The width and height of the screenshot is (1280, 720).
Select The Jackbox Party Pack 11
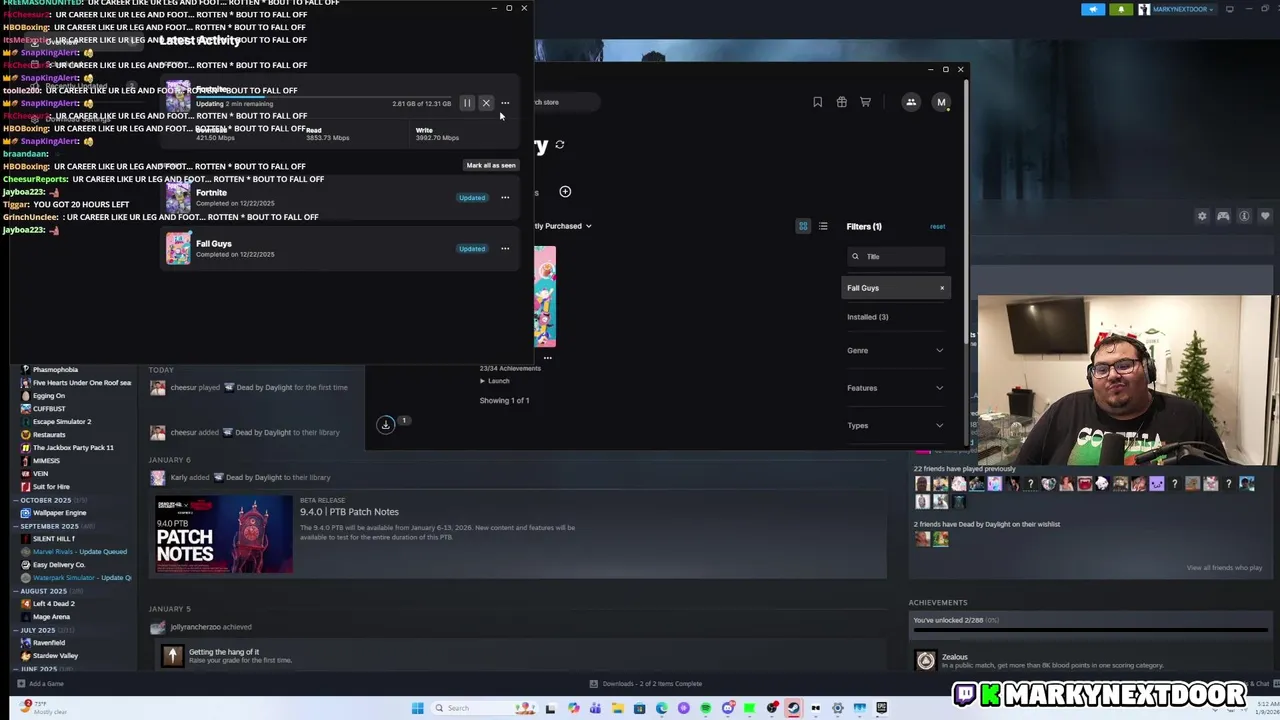click(73, 448)
